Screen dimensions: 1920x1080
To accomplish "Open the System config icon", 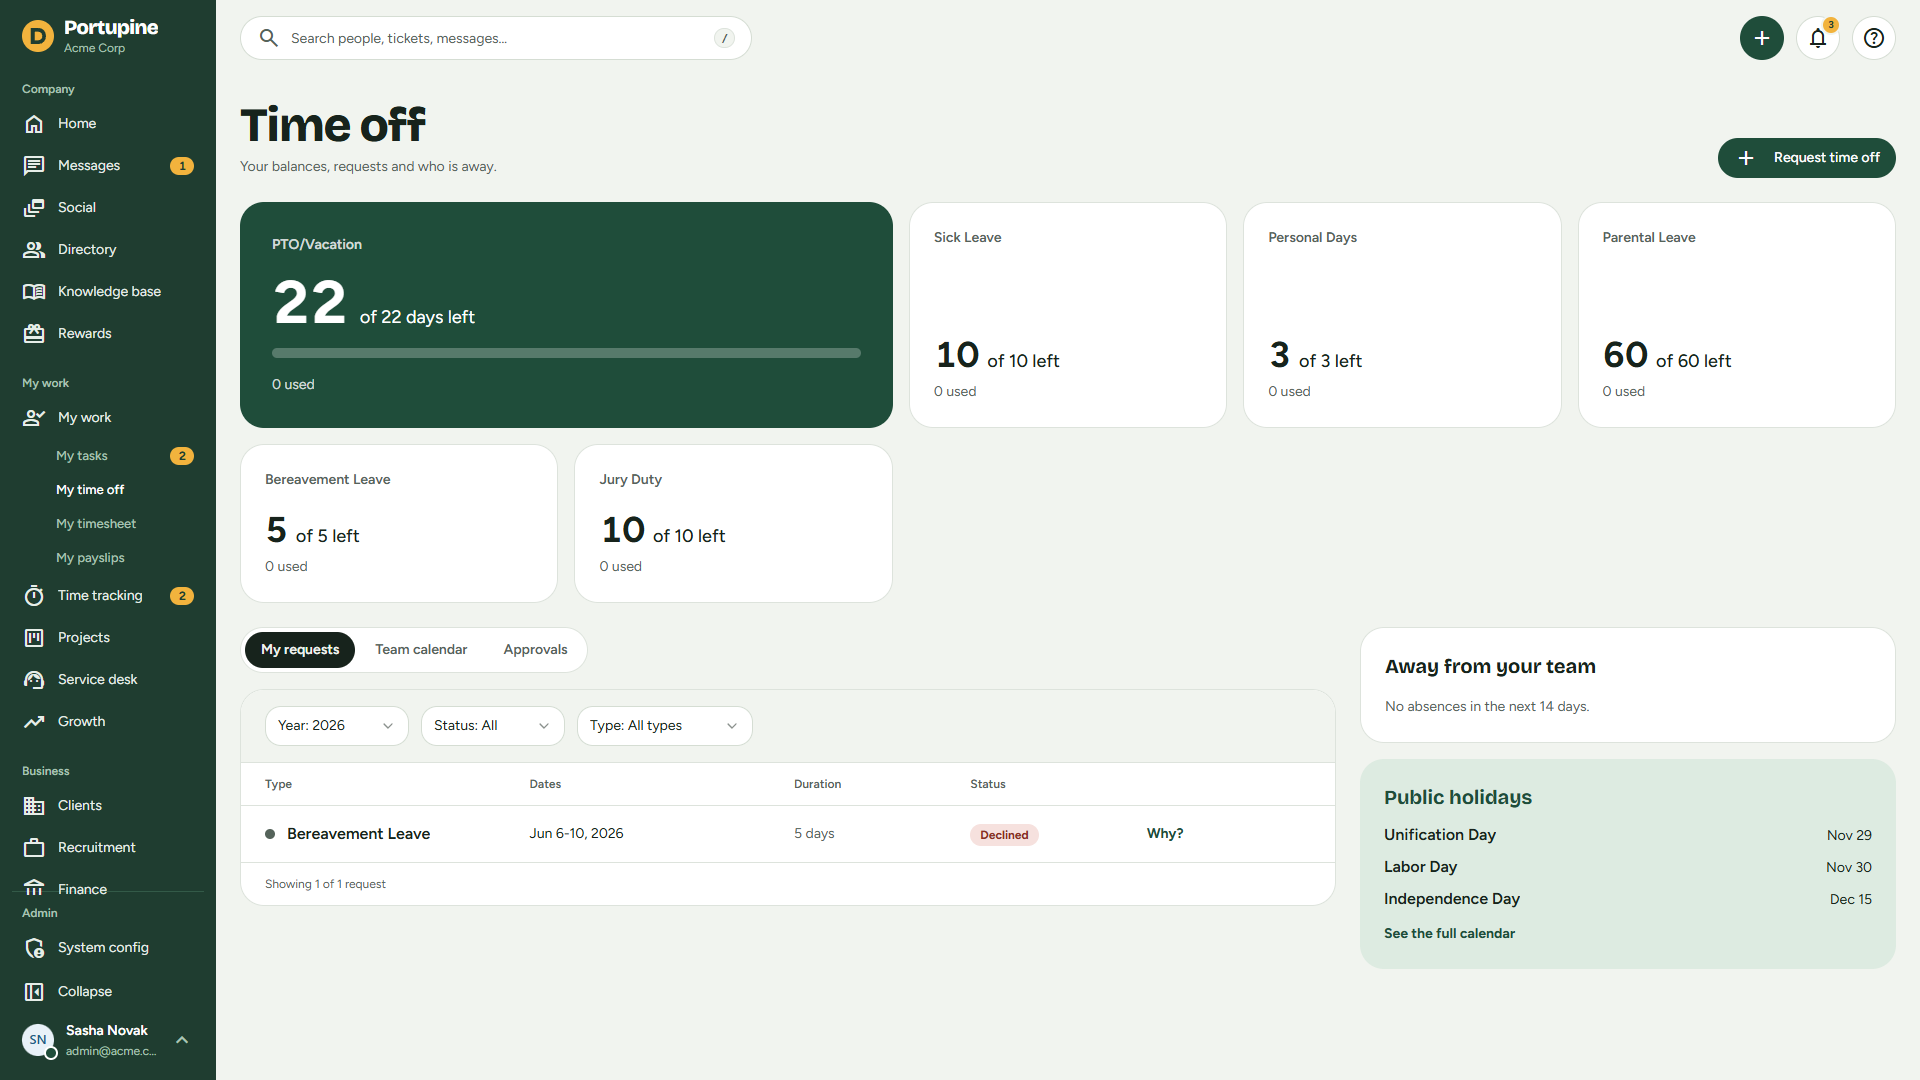I will tap(34, 948).
